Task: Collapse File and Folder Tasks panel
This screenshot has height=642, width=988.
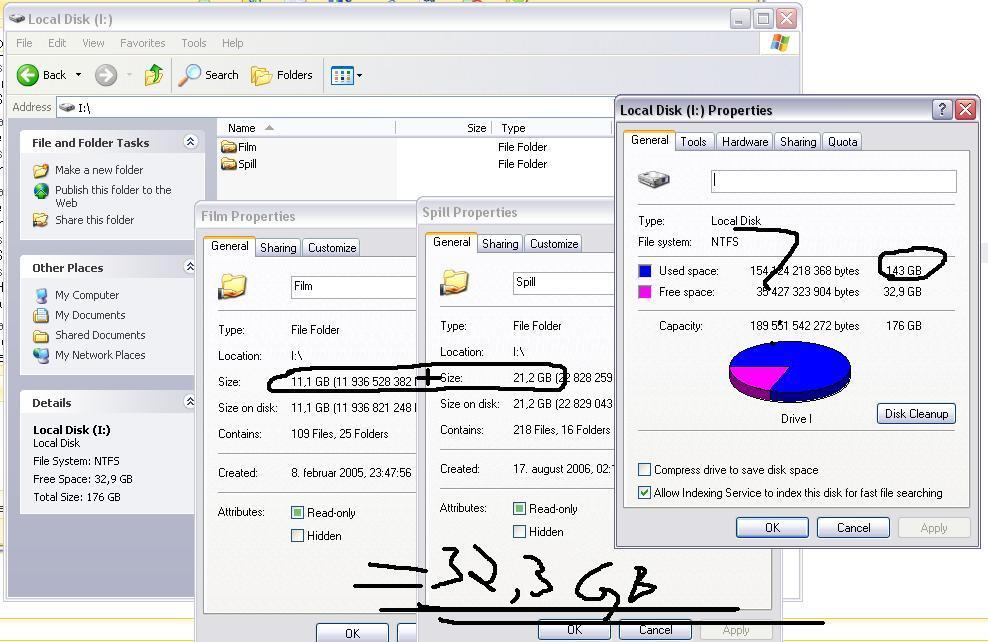Action: 190,142
